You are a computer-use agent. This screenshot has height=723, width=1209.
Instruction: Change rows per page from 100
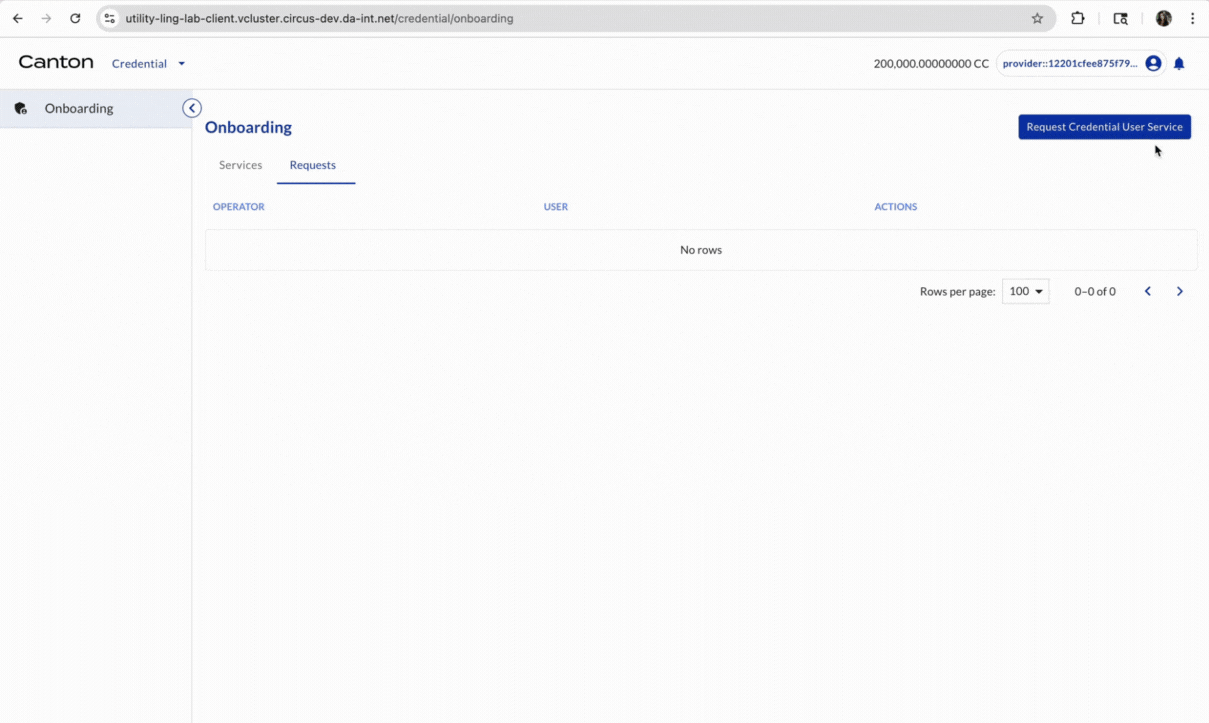point(1025,291)
